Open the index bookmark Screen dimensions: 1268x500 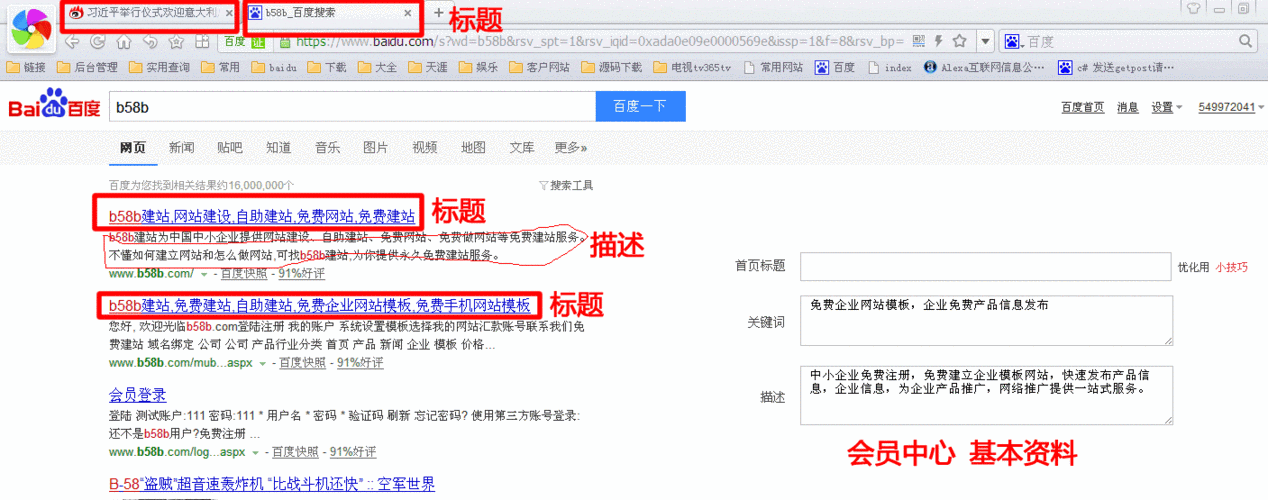pyautogui.click(x=889, y=68)
